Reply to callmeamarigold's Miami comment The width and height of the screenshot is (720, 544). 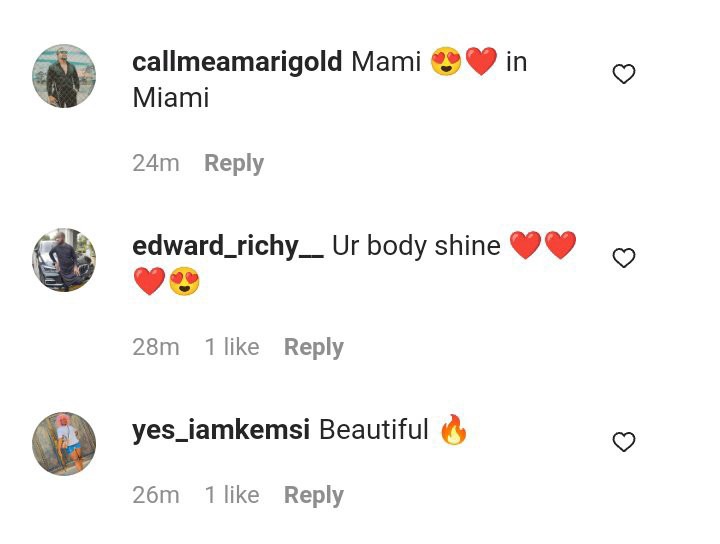point(234,163)
